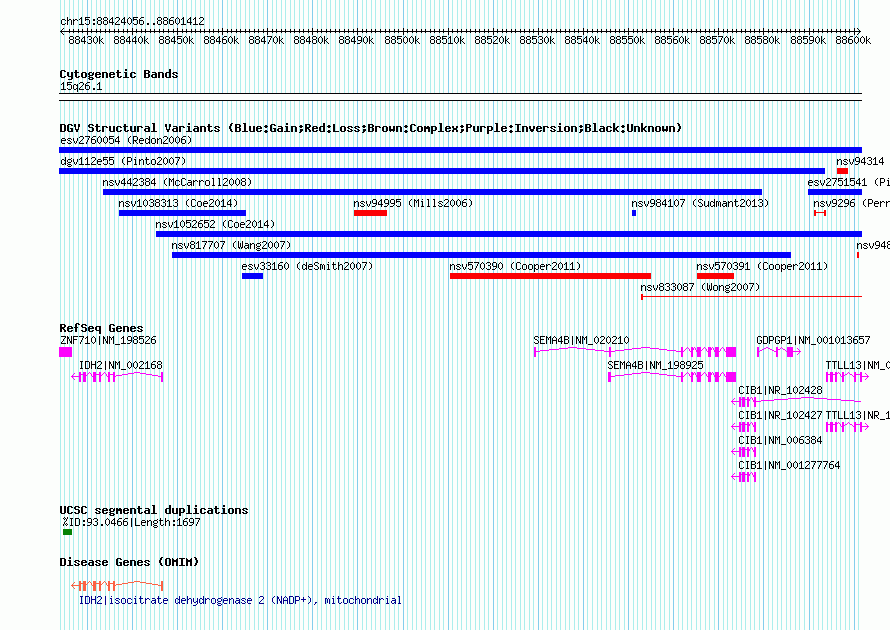Open the IDH2 isocitrate dehydrogenase 2 link

(x=240, y=600)
